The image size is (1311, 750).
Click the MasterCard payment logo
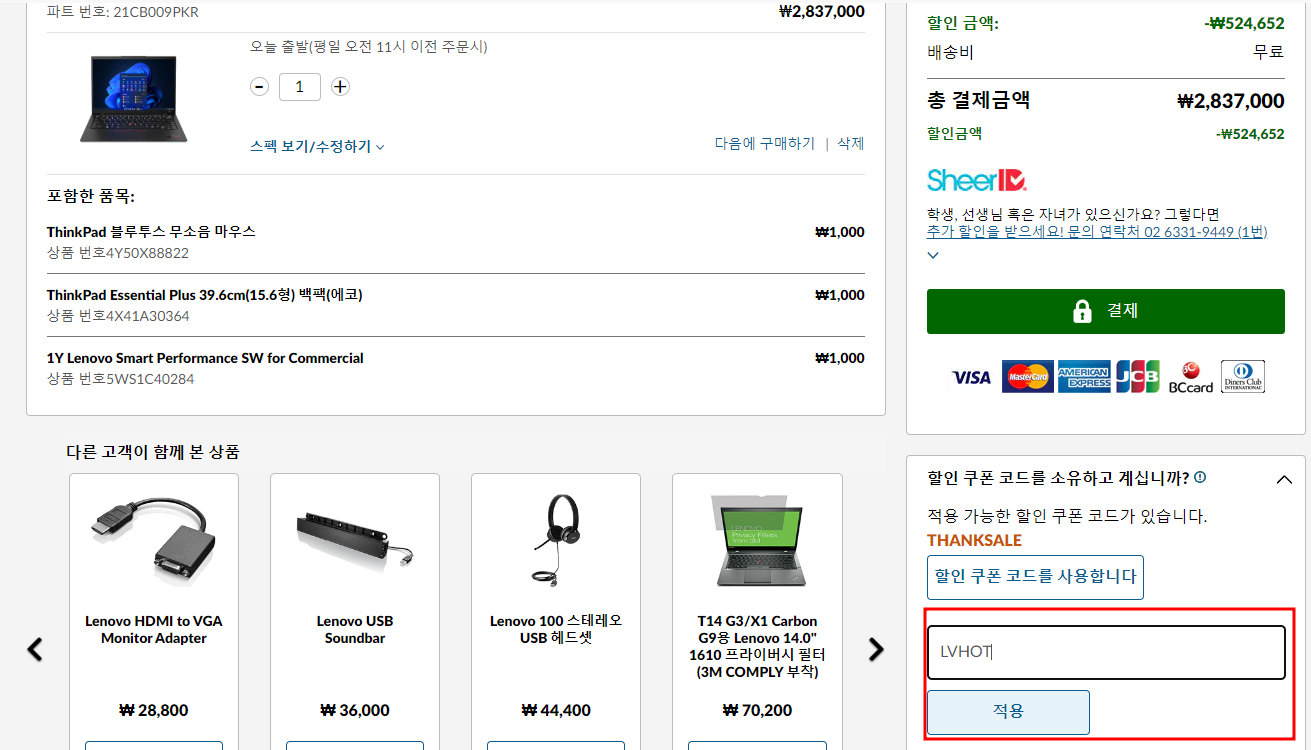pos(1027,376)
